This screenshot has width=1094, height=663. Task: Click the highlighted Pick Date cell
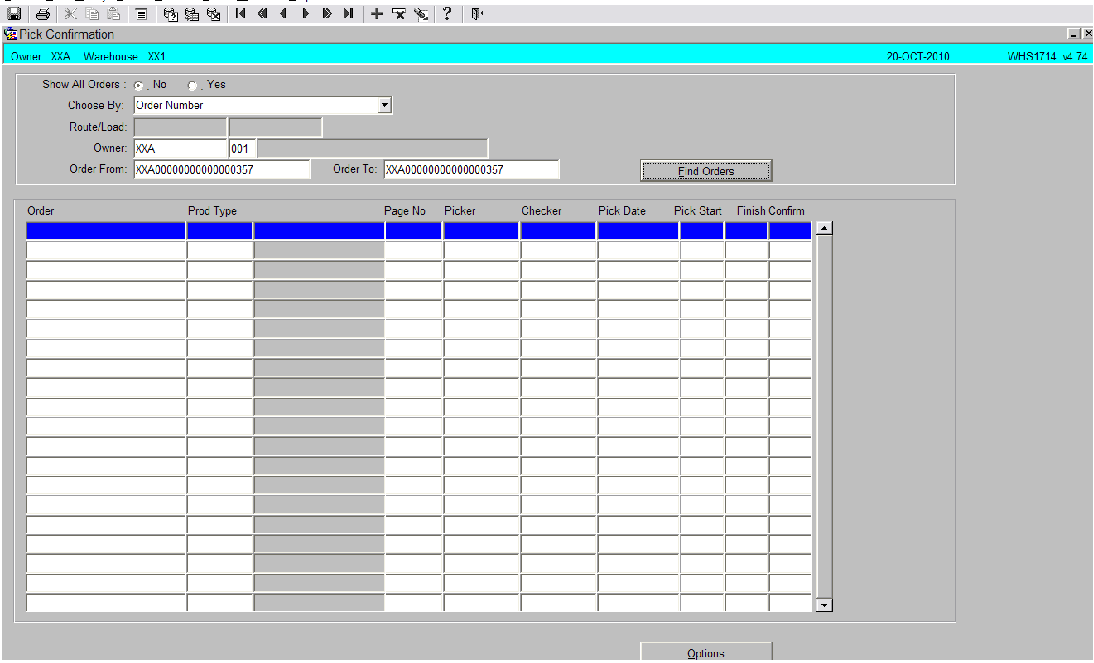point(638,230)
